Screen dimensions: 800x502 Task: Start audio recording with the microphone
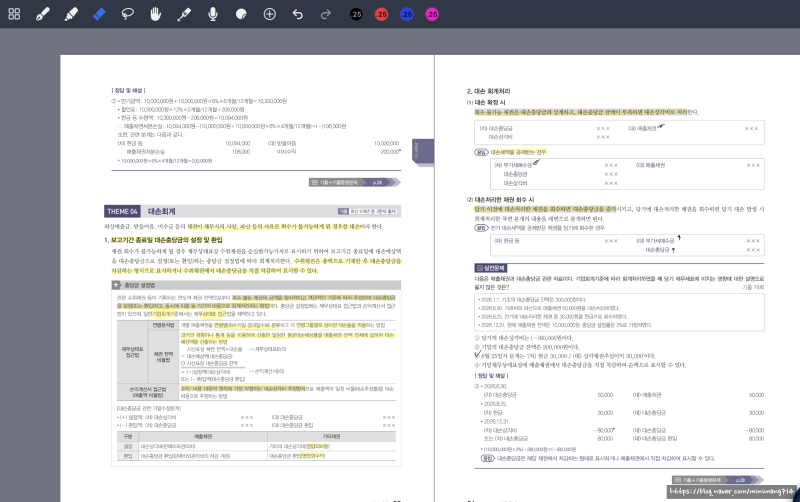pyautogui.click(x=213, y=14)
